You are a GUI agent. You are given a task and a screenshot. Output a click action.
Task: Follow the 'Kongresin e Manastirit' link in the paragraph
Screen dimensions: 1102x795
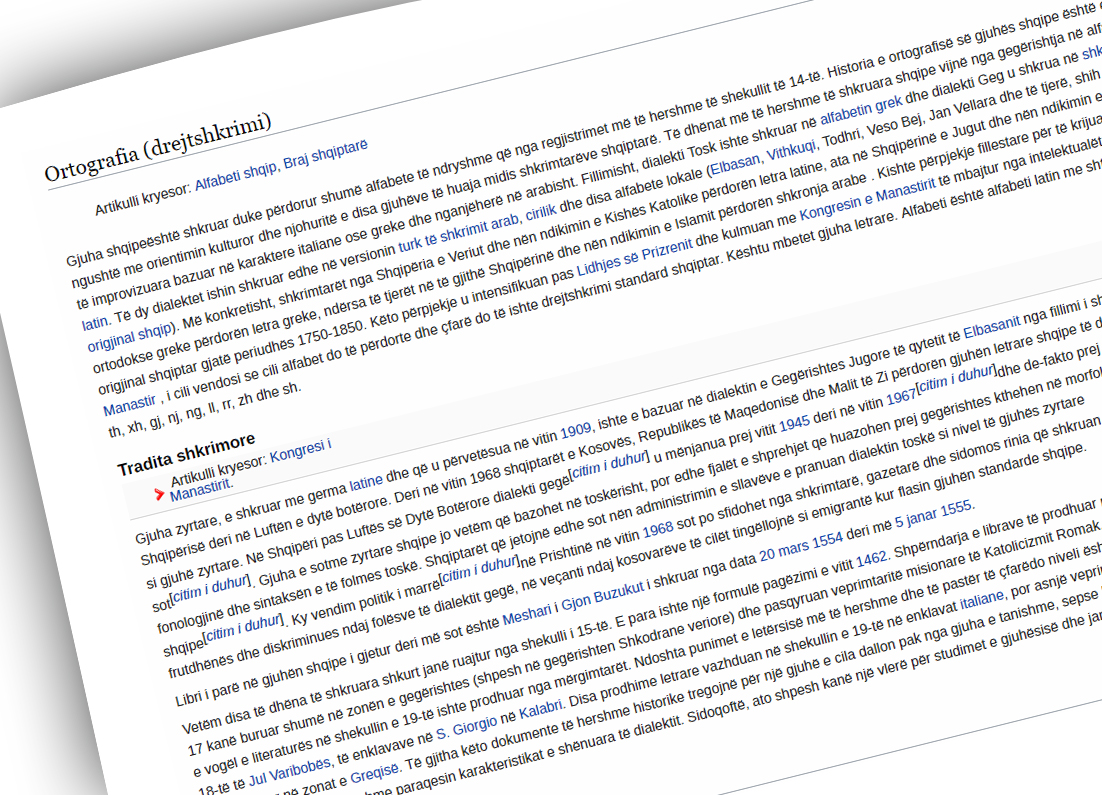click(867, 199)
